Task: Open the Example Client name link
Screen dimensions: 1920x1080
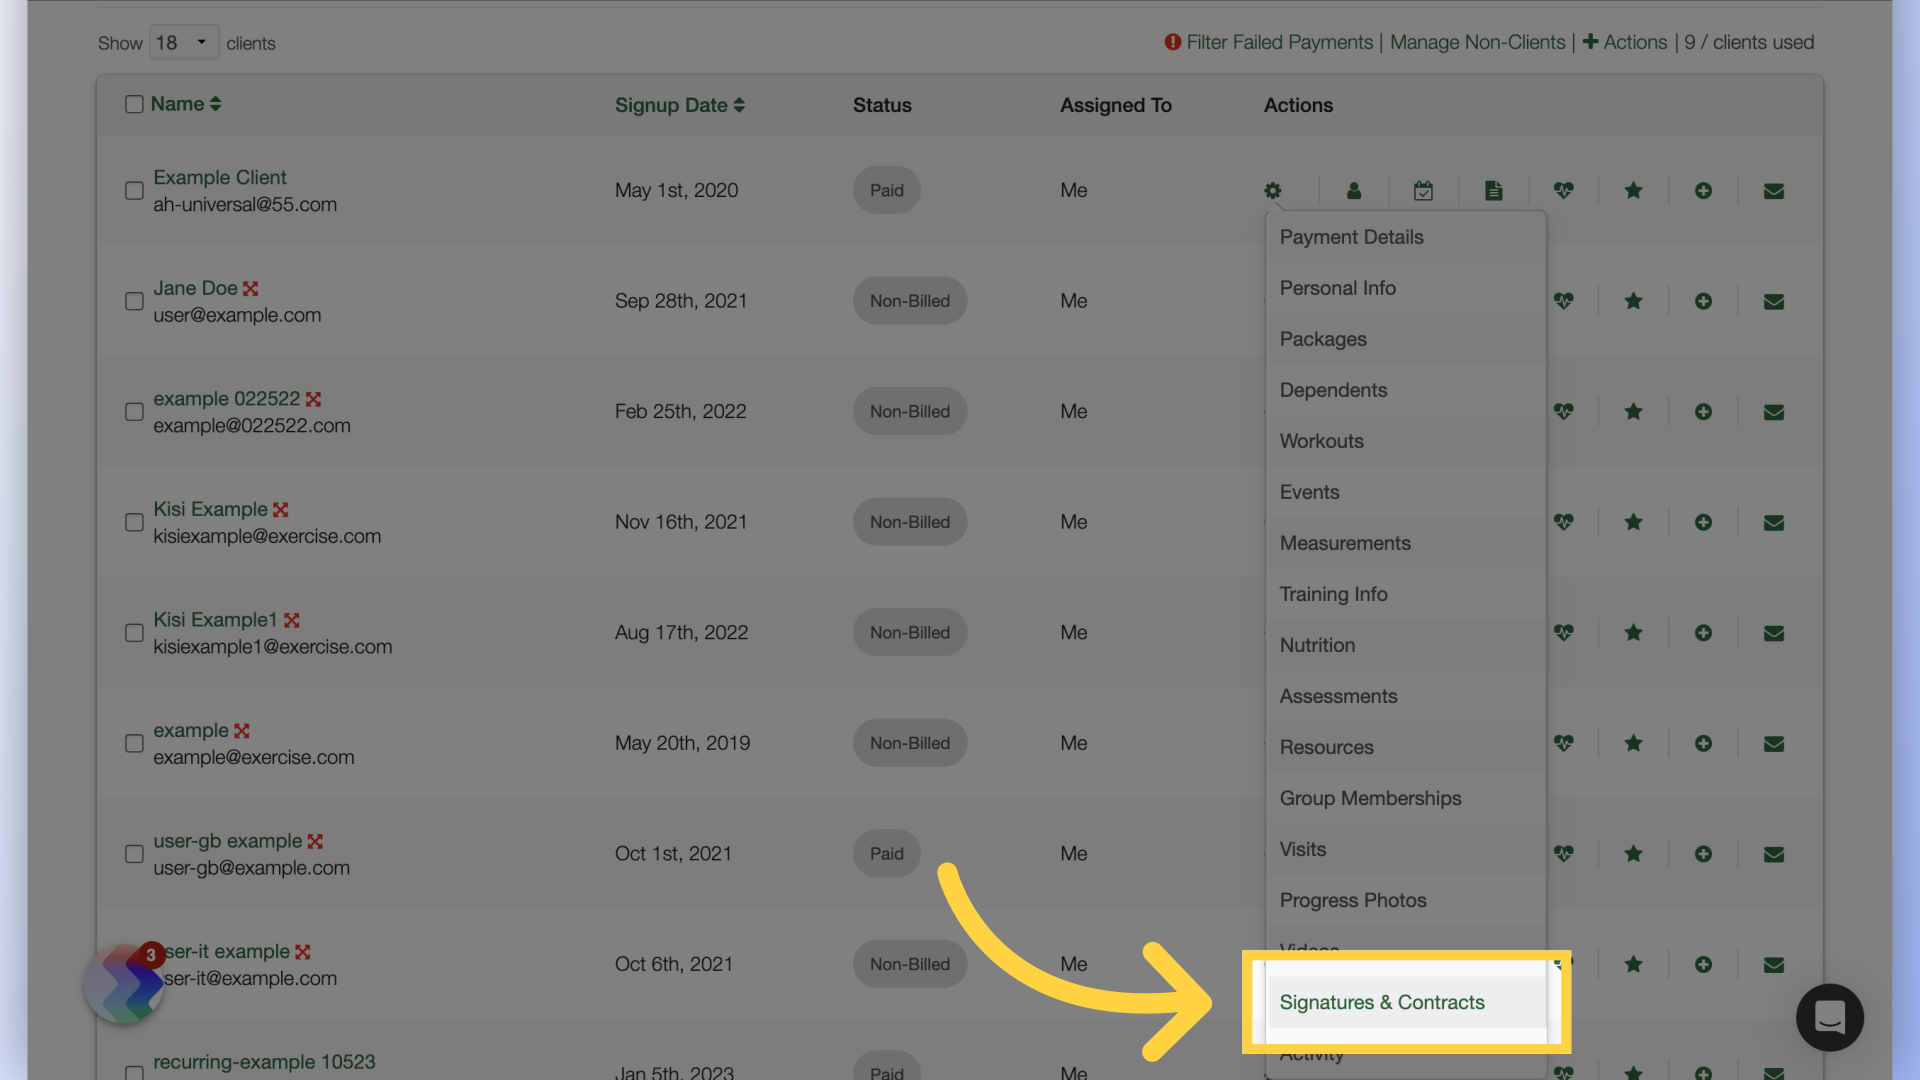Action: click(x=220, y=177)
